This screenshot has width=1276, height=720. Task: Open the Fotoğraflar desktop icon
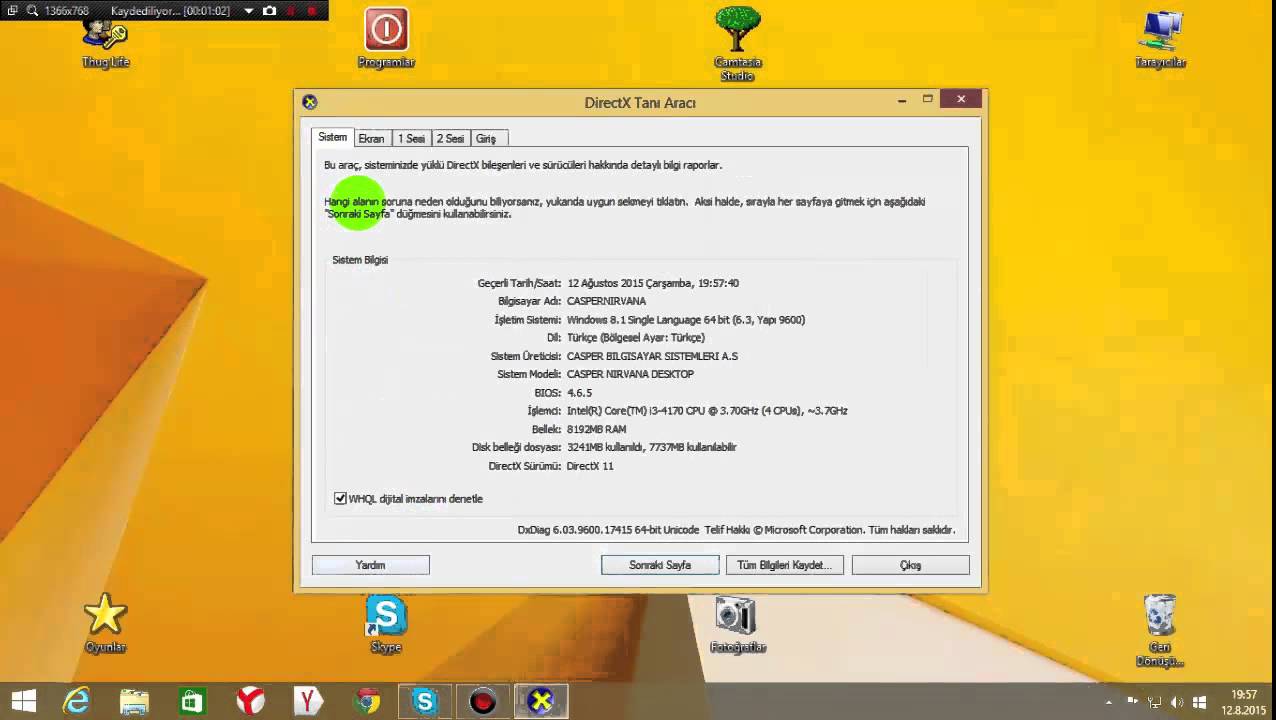tap(737, 623)
